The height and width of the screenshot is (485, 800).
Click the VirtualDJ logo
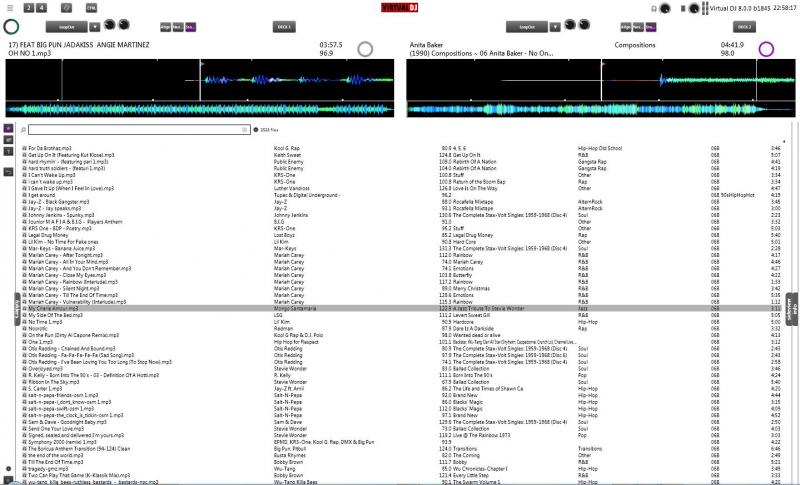tap(399, 8)
